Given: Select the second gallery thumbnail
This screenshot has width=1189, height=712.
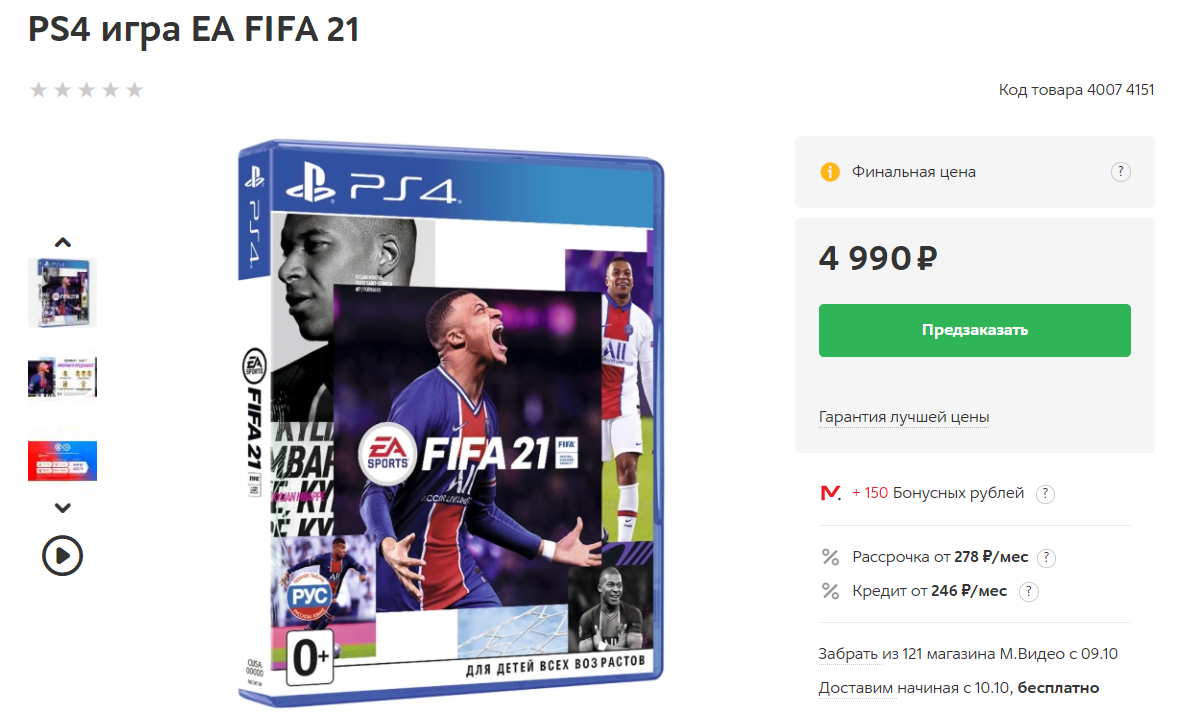Looking at the screenshot, I should click(x=62, y=377).
